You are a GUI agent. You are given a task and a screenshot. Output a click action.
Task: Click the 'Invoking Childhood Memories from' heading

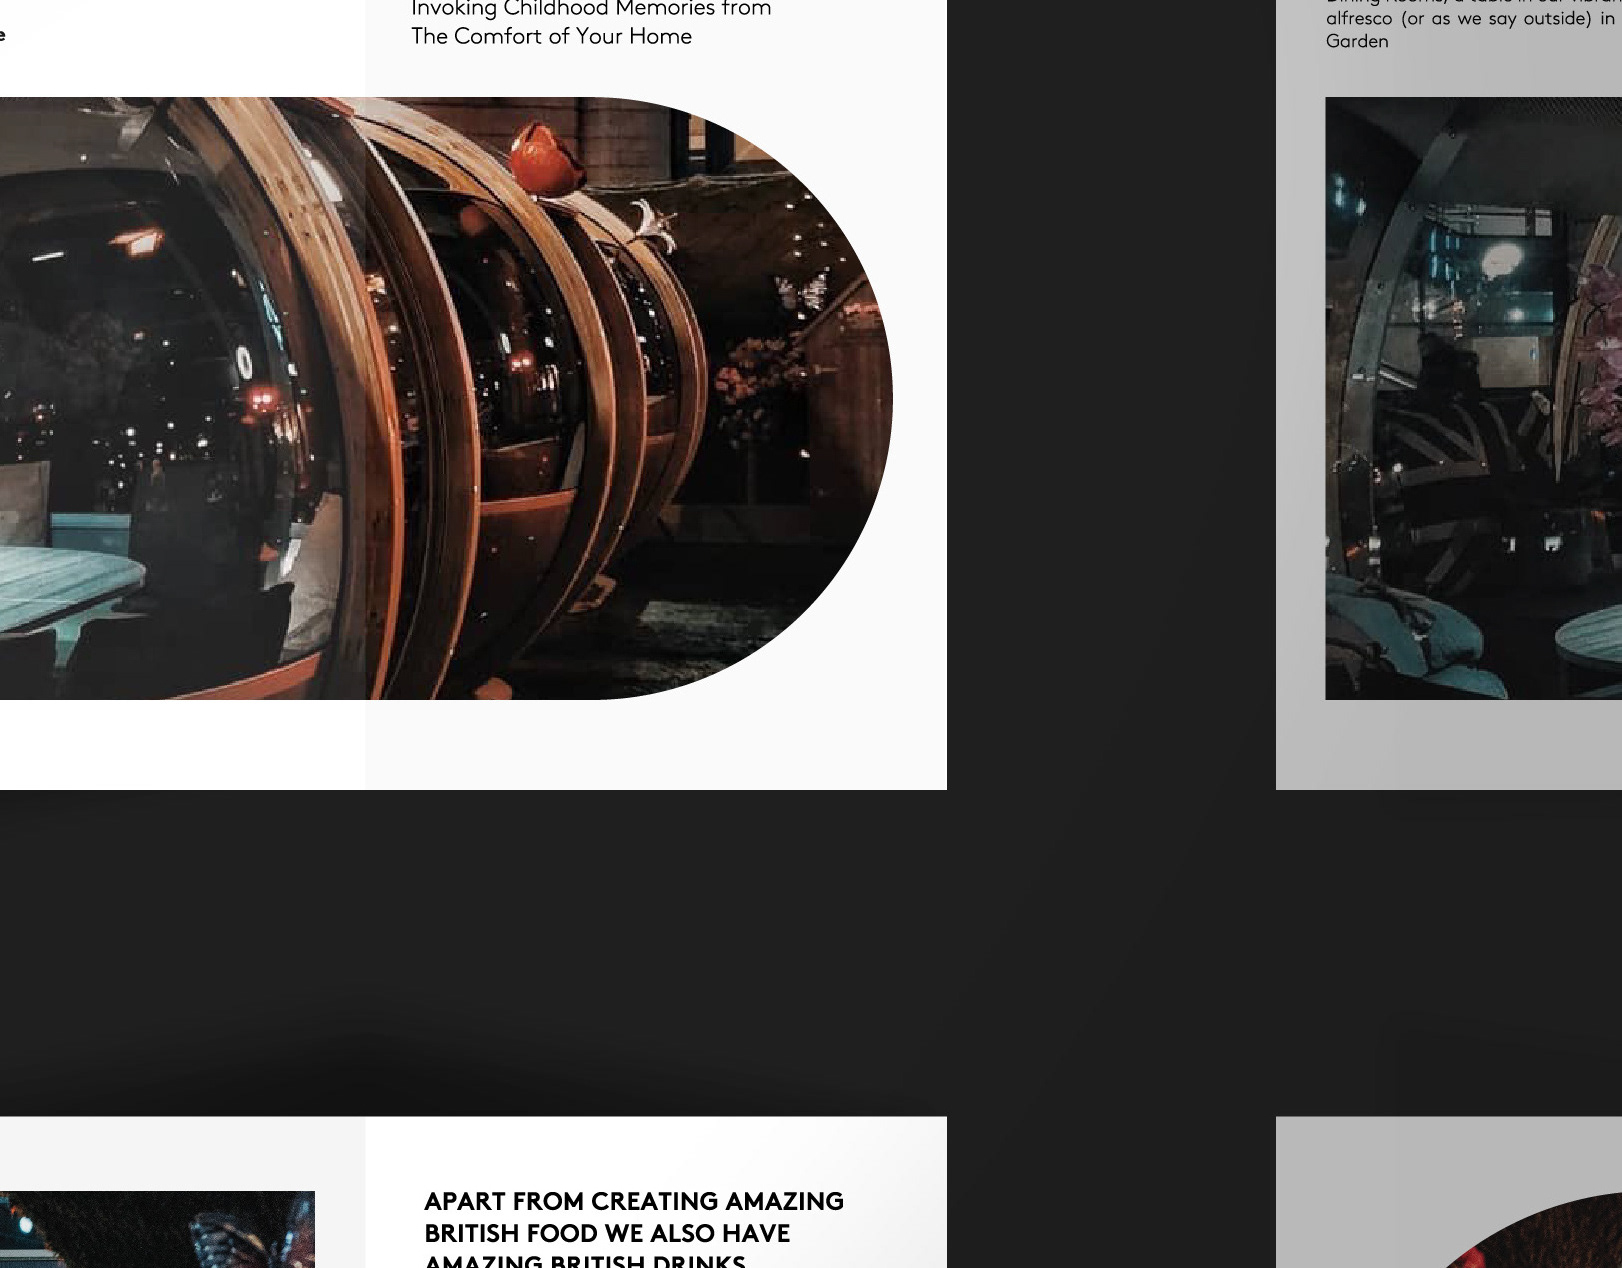pos(591,9)
